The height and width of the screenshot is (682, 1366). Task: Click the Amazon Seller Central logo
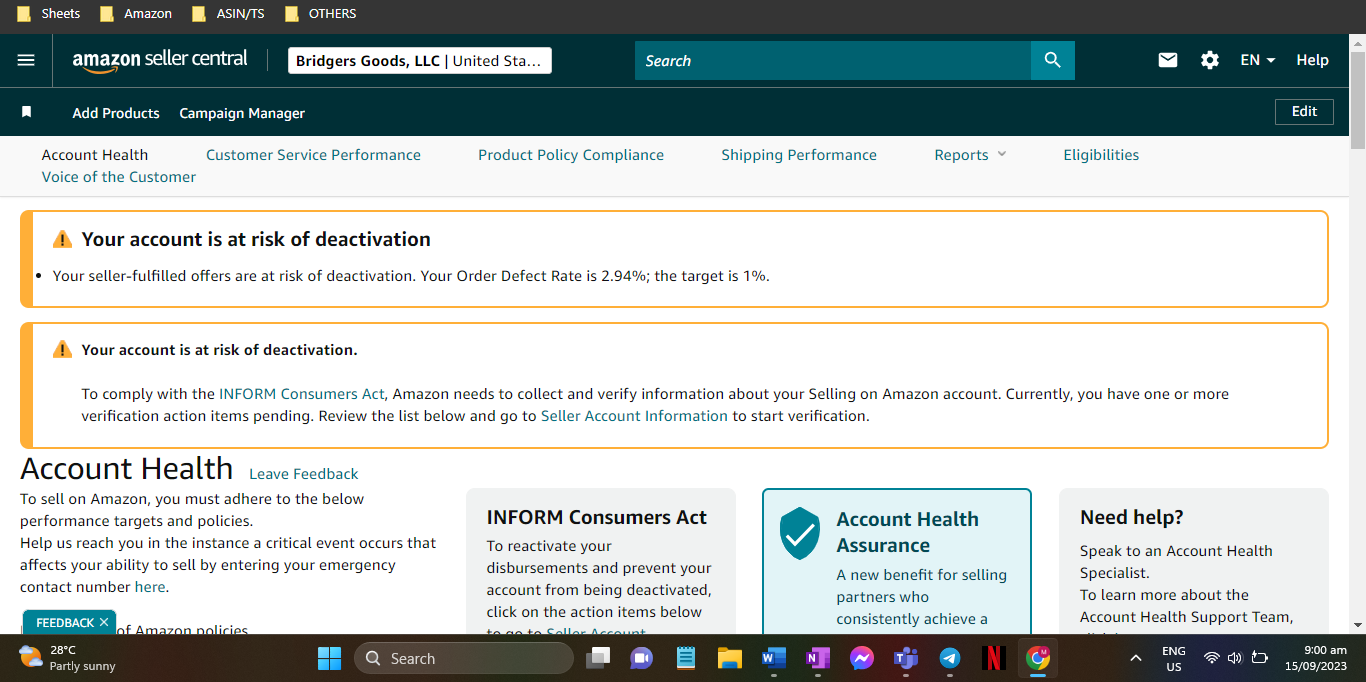click(160, 60)
